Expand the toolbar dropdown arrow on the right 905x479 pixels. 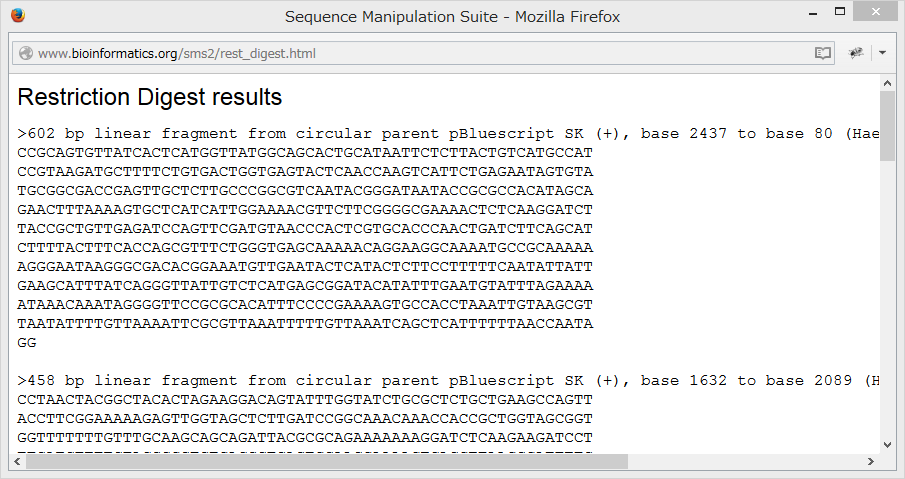883,53
